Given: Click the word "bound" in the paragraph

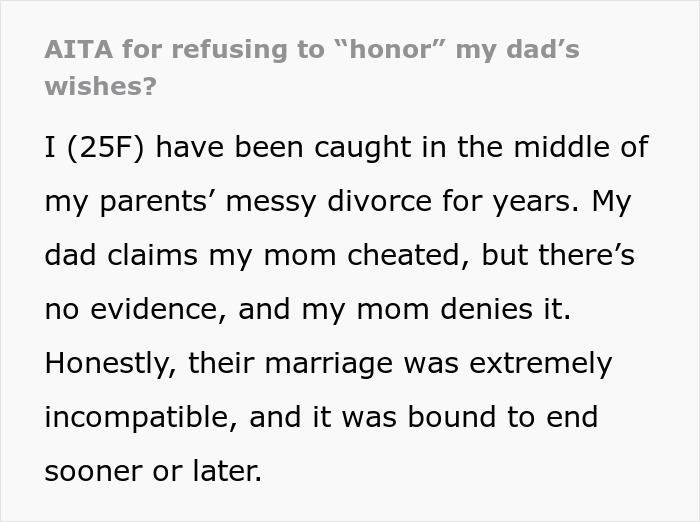Looking at the screenshot, I should click(x=452, y=417).
